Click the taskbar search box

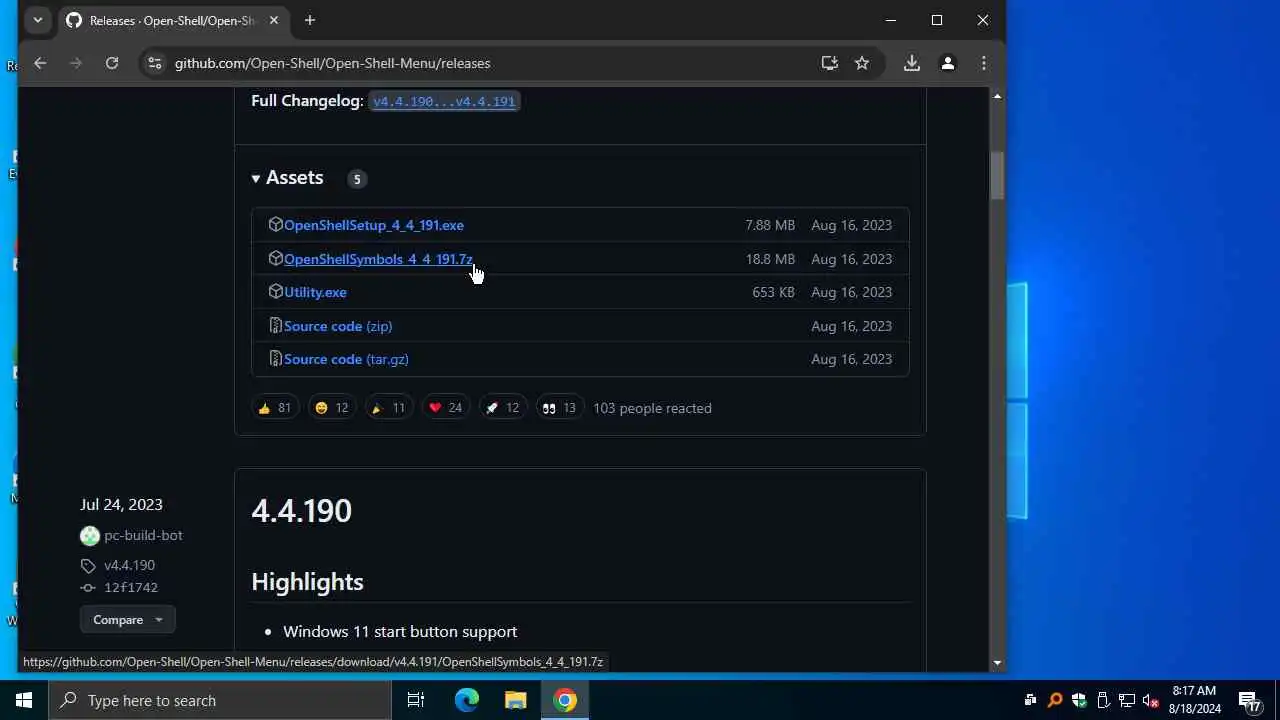point(219,700)
